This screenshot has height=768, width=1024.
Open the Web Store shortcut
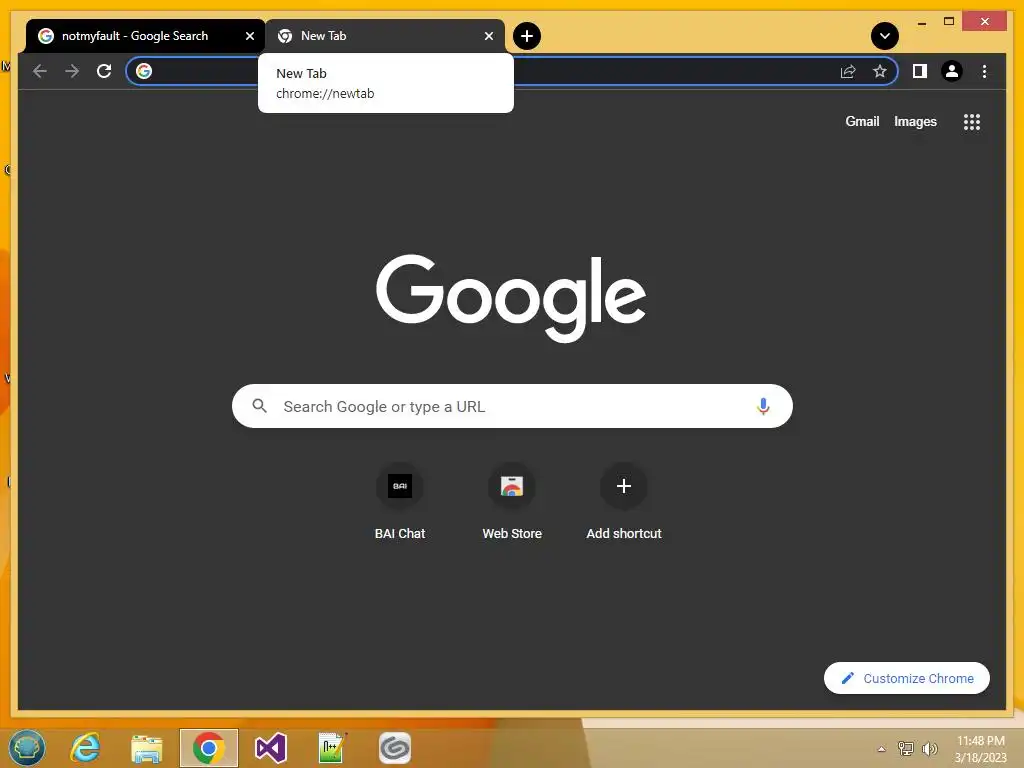coord(512,502)
